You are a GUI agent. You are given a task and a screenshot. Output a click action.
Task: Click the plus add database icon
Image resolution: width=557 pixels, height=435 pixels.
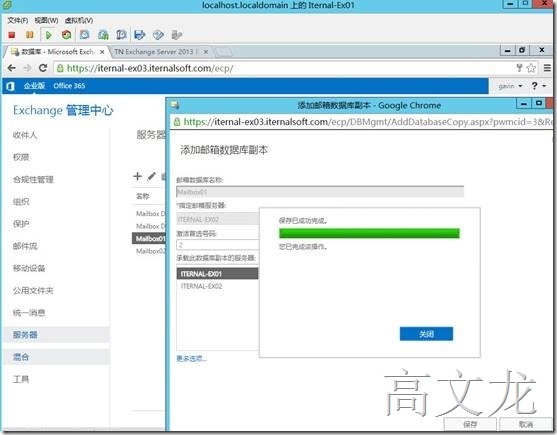(x=137, y=176)
